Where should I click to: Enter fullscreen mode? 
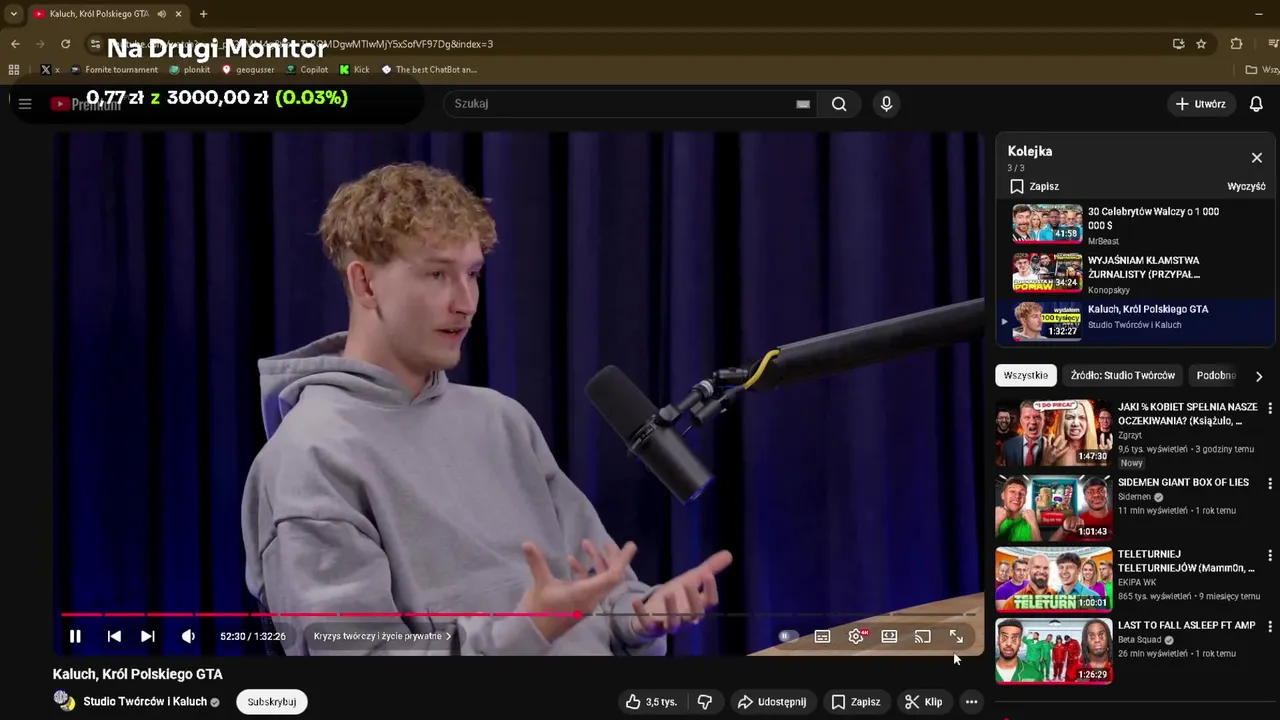pos(956,636)
